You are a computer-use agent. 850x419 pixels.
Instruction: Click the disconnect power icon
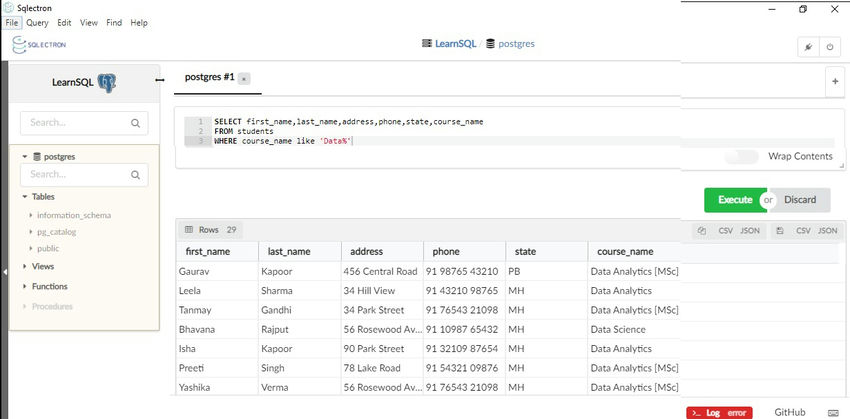(830, 47)
